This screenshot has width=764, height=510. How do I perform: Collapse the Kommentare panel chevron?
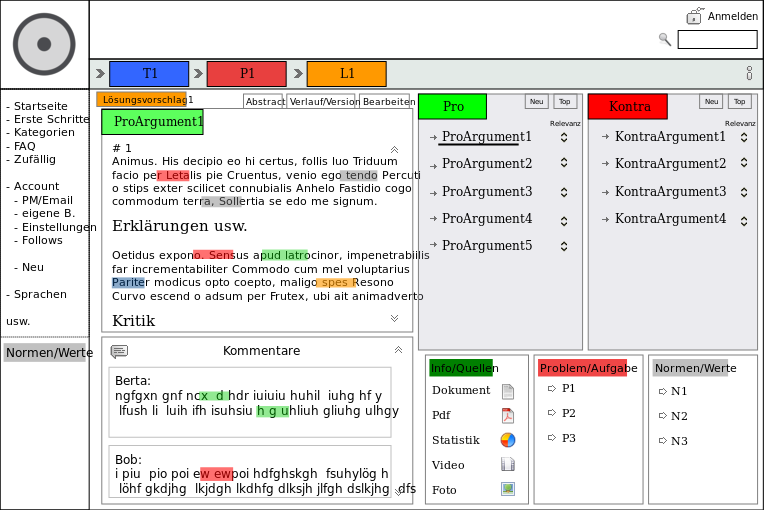click(x=398, y=350)
